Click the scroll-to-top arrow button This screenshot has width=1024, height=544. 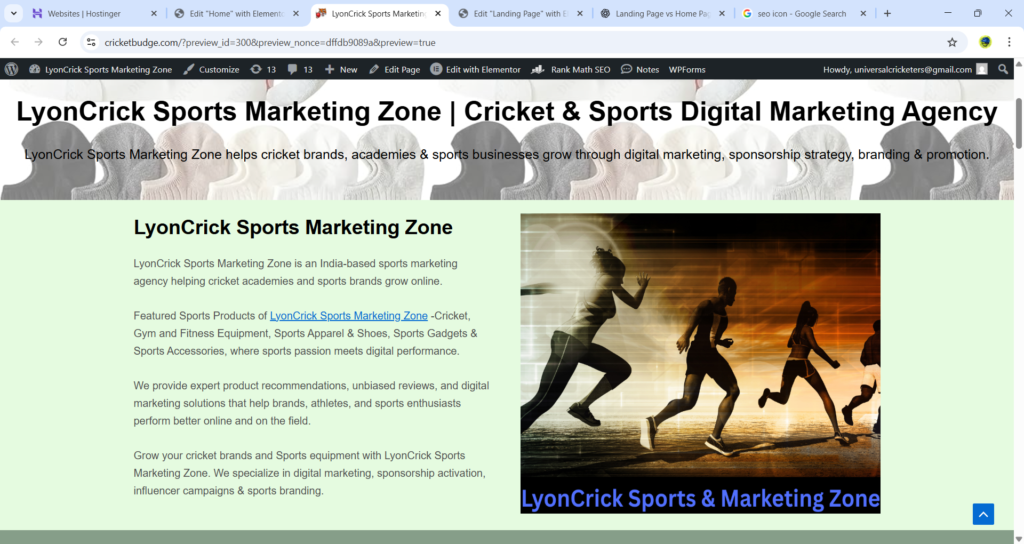coord(983,514)
